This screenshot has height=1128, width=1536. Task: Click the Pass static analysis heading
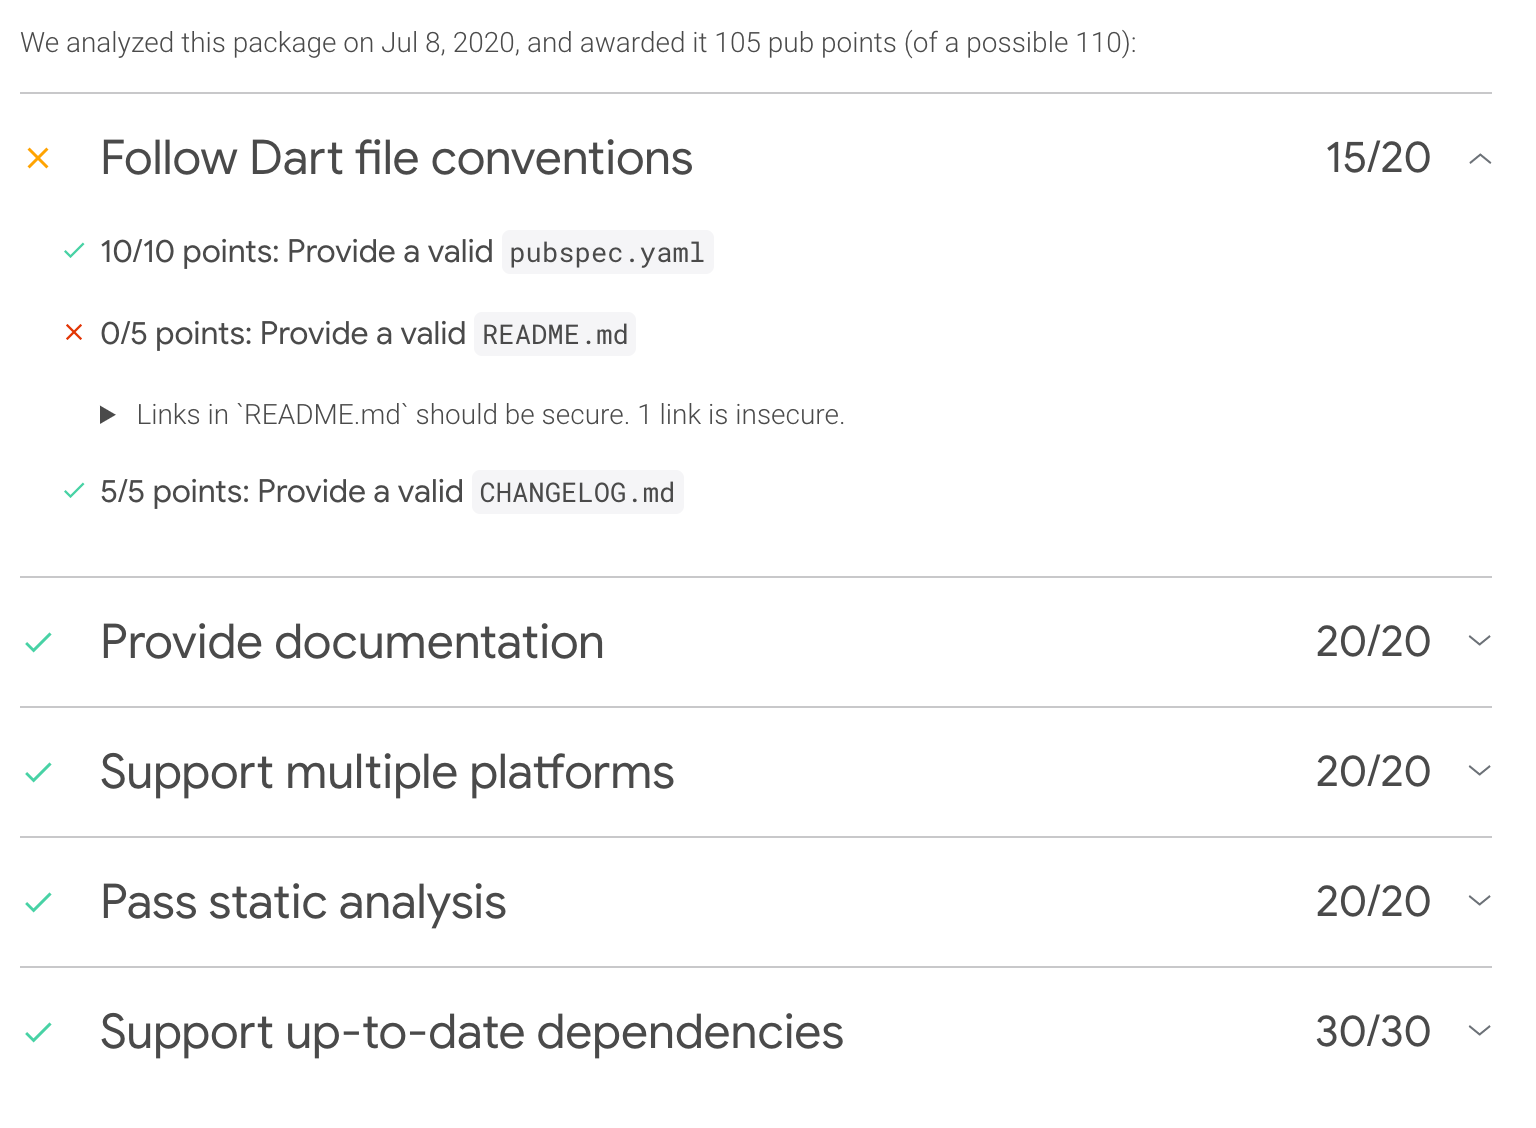(304, 902)
